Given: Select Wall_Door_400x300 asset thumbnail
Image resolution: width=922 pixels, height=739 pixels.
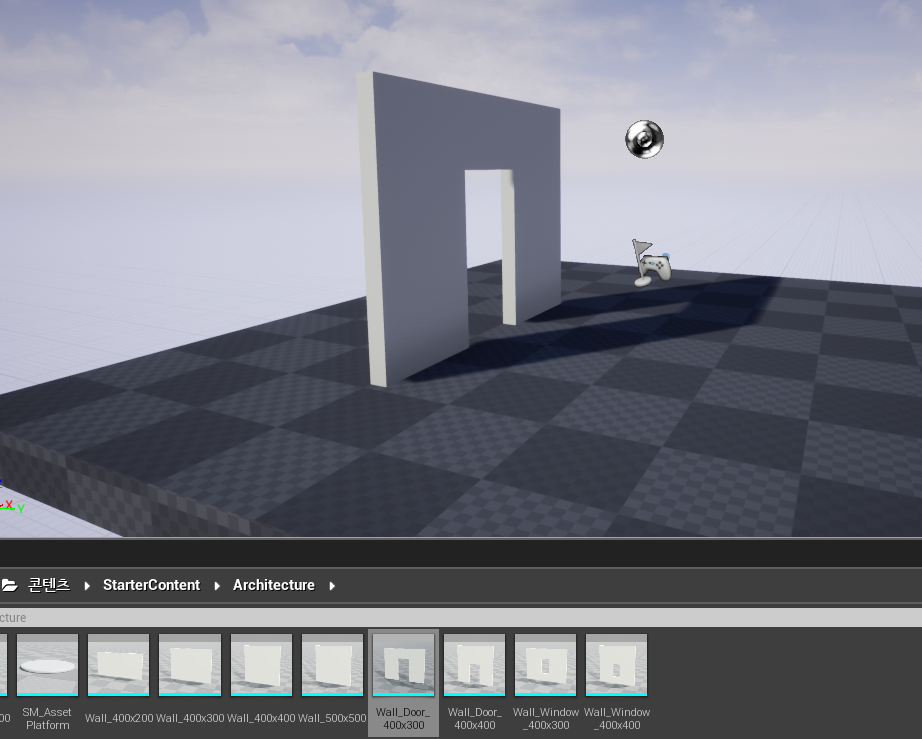Looking at the screenshot, I should click(403, 665).
